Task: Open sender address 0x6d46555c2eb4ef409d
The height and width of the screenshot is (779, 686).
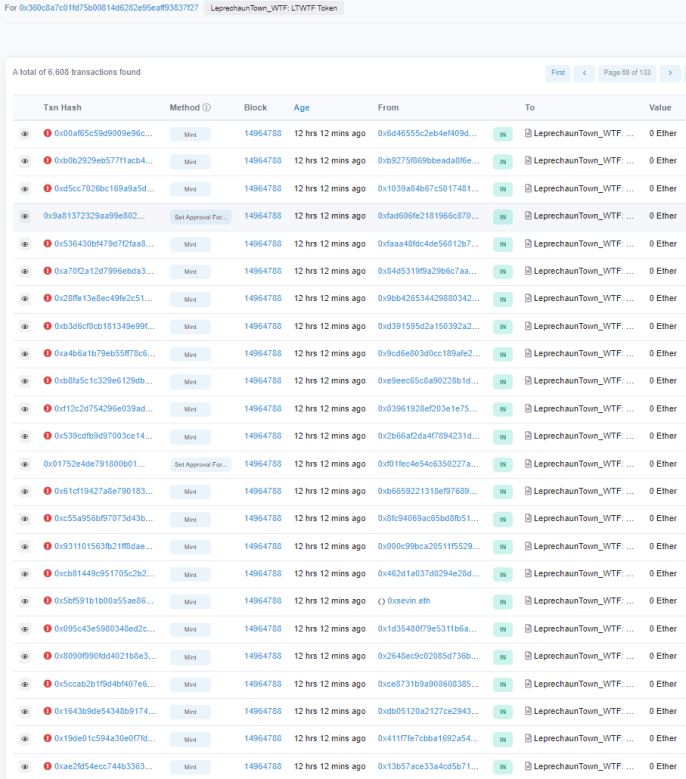Action: [x=427, y=133]
